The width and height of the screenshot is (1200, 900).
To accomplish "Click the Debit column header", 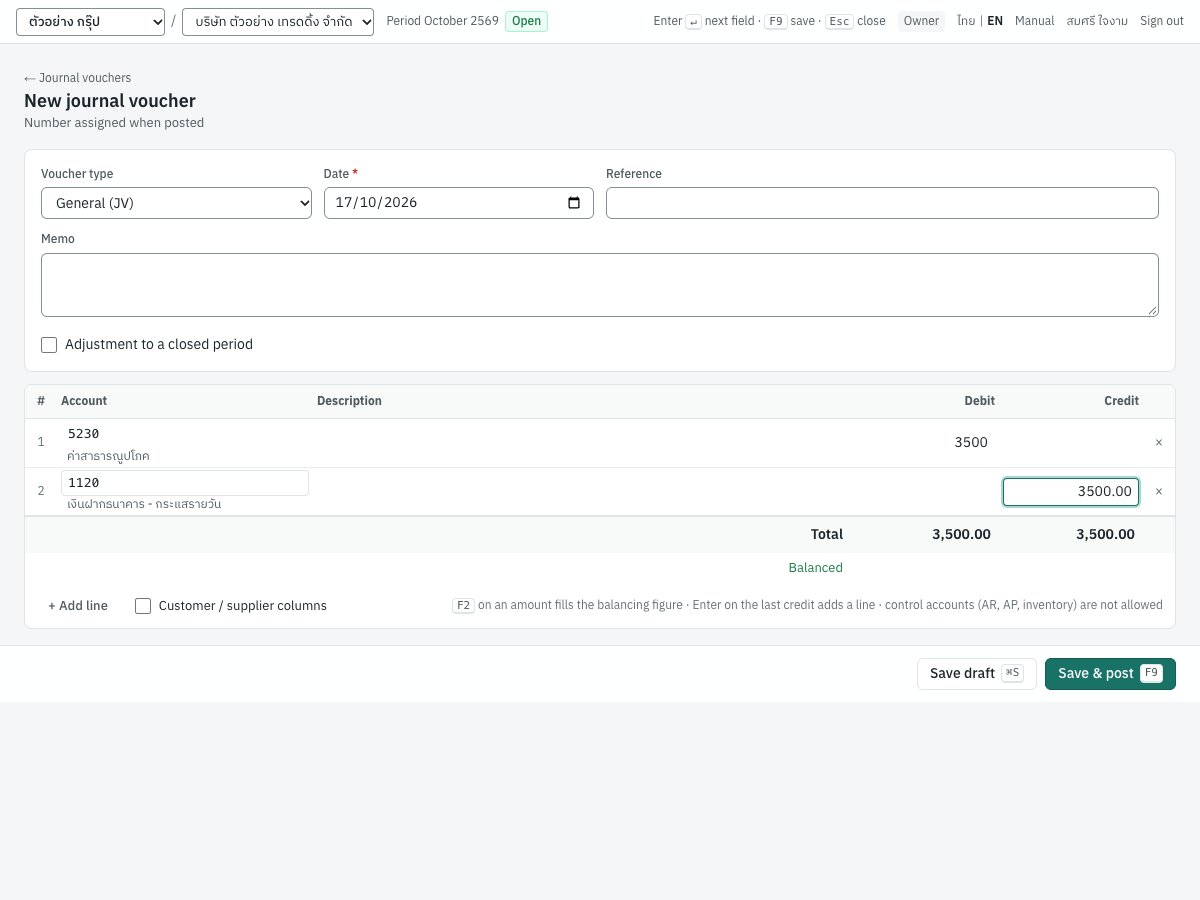I will click(979, 401).
